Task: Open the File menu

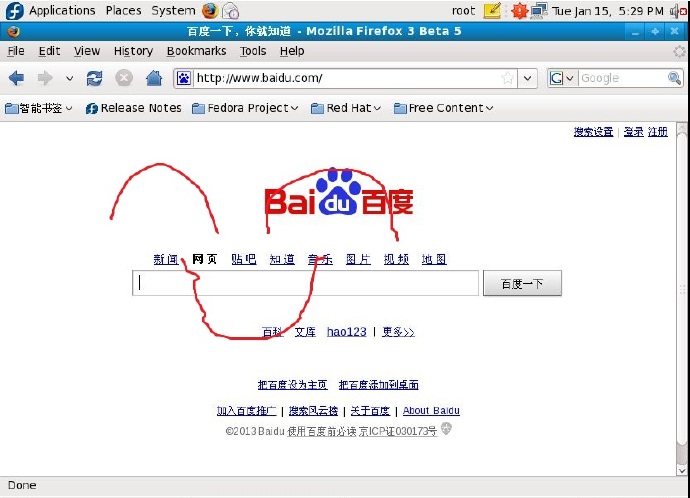Action: 16,51
